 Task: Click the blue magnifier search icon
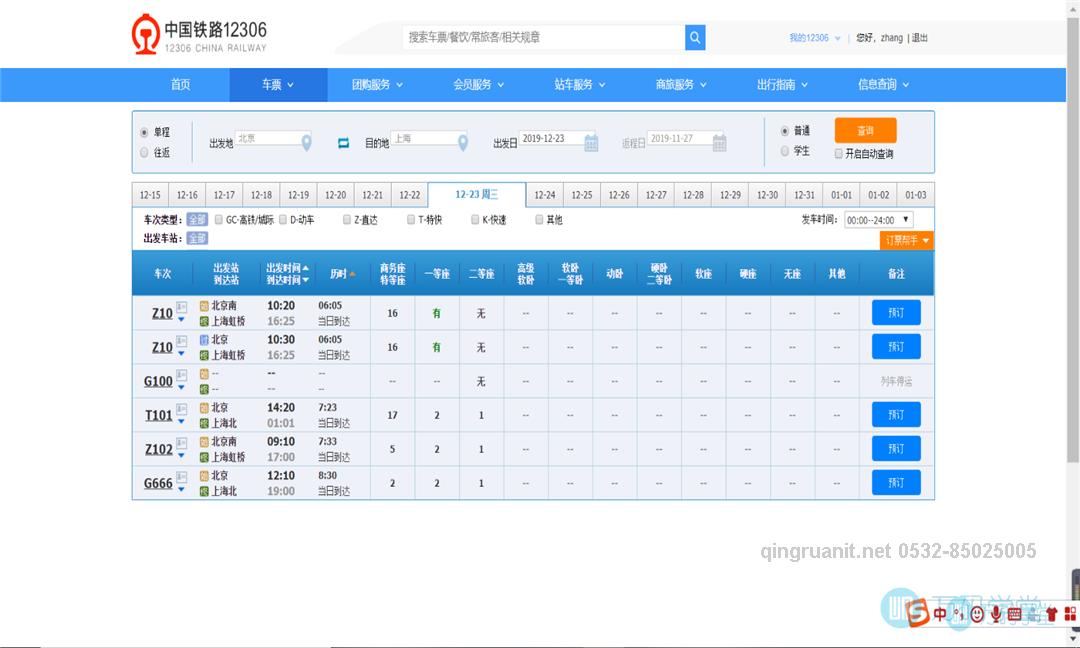[x=695, y=37]
